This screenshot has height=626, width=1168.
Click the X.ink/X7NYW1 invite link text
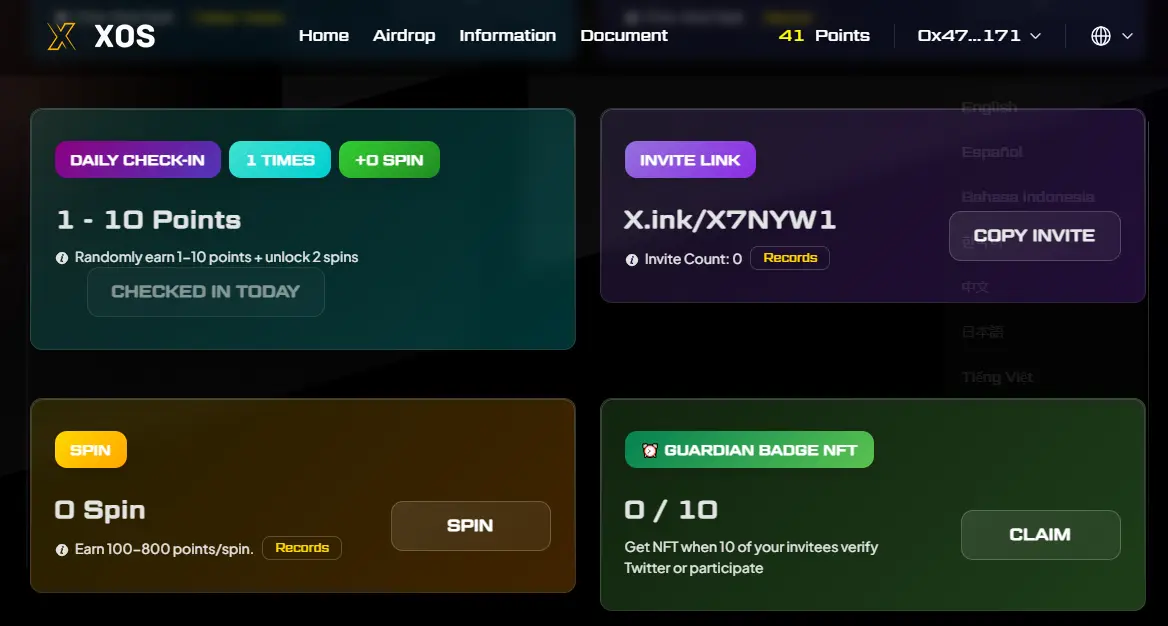pyautogui.click(x=730, y=220)
